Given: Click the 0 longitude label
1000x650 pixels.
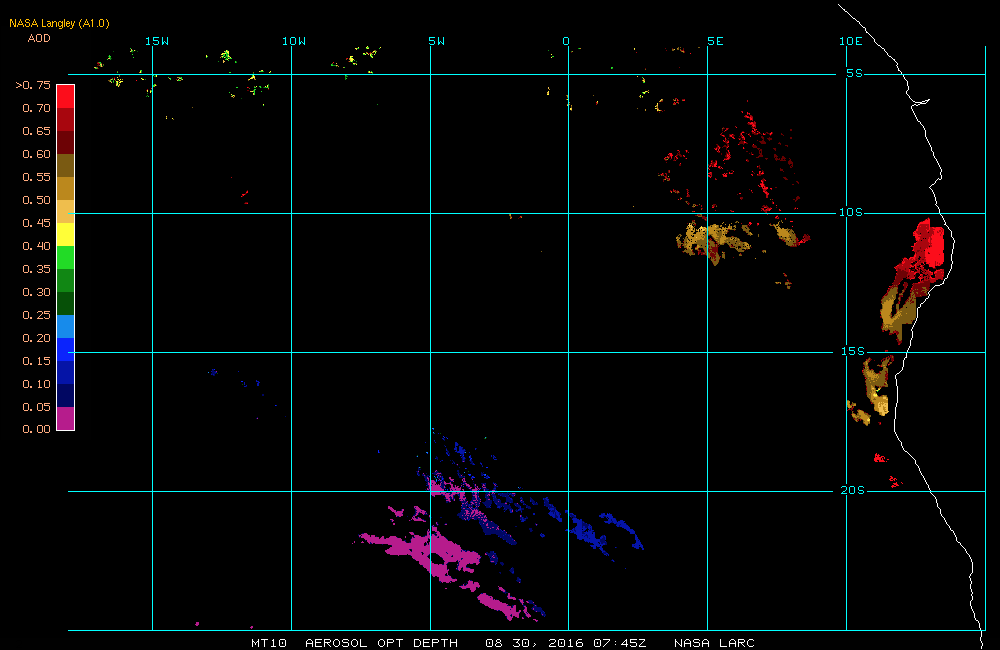Looking at the screenshot, I should tap(566, 41).
